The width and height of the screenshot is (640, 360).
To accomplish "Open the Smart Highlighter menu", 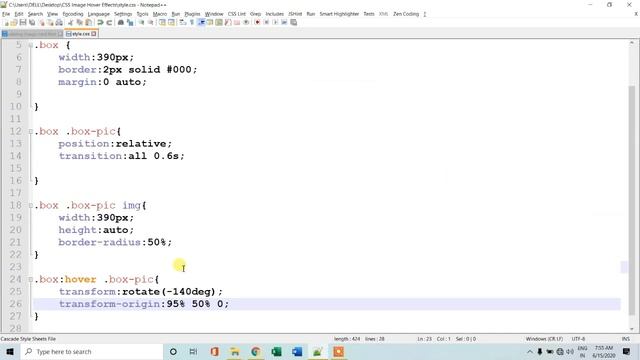I will click(339, 14).
